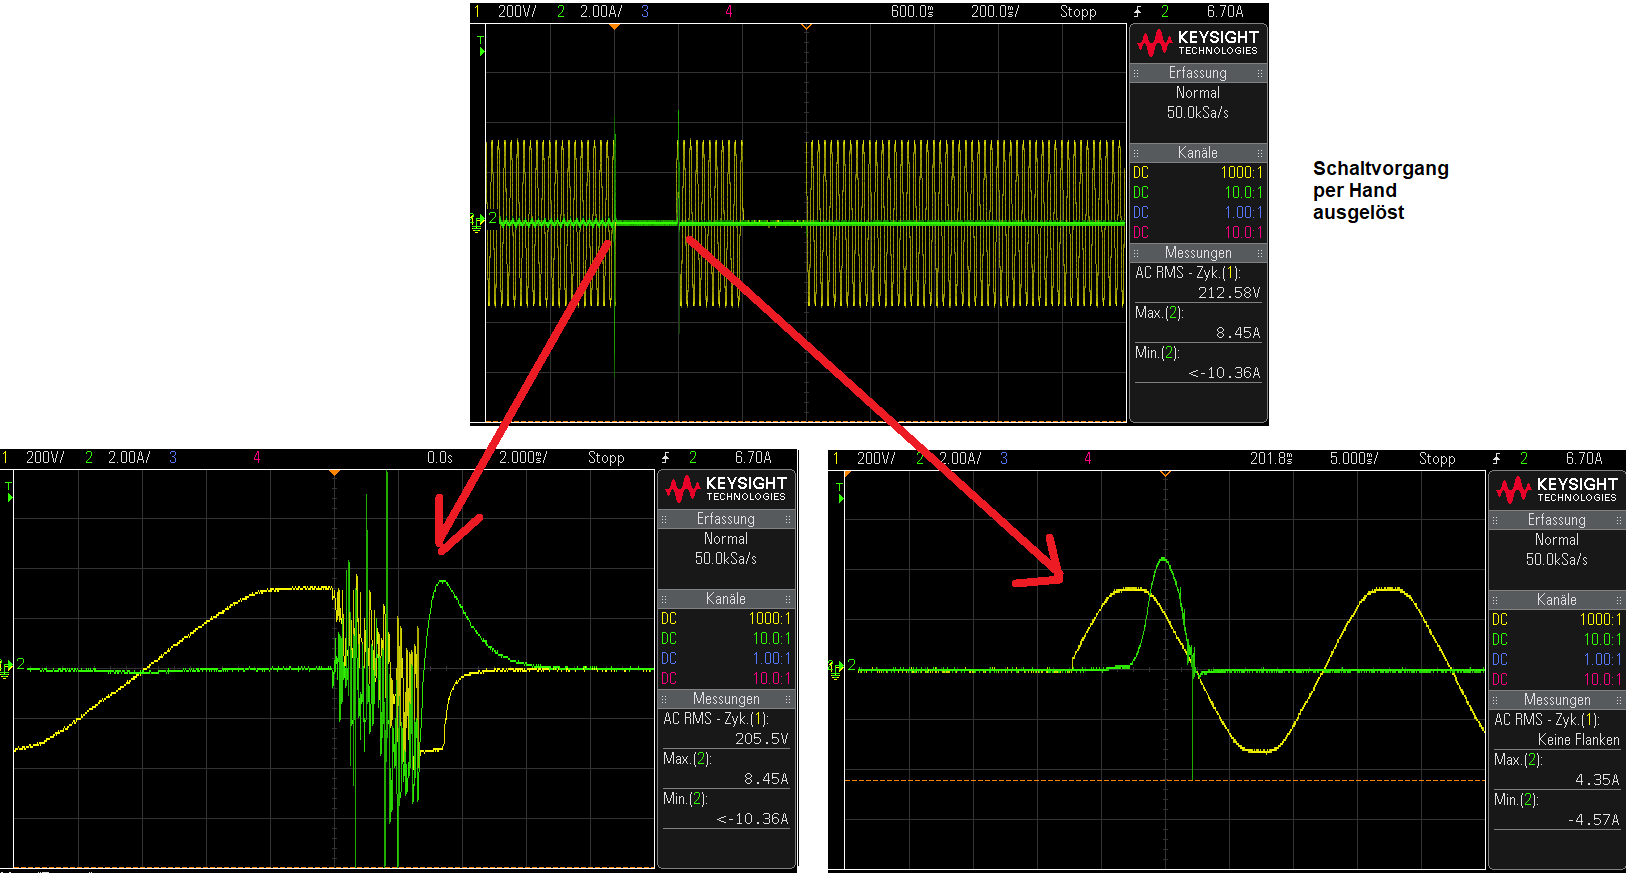Select the 205.5V AC RMS value
The image size is (1626, 876).
762,739
